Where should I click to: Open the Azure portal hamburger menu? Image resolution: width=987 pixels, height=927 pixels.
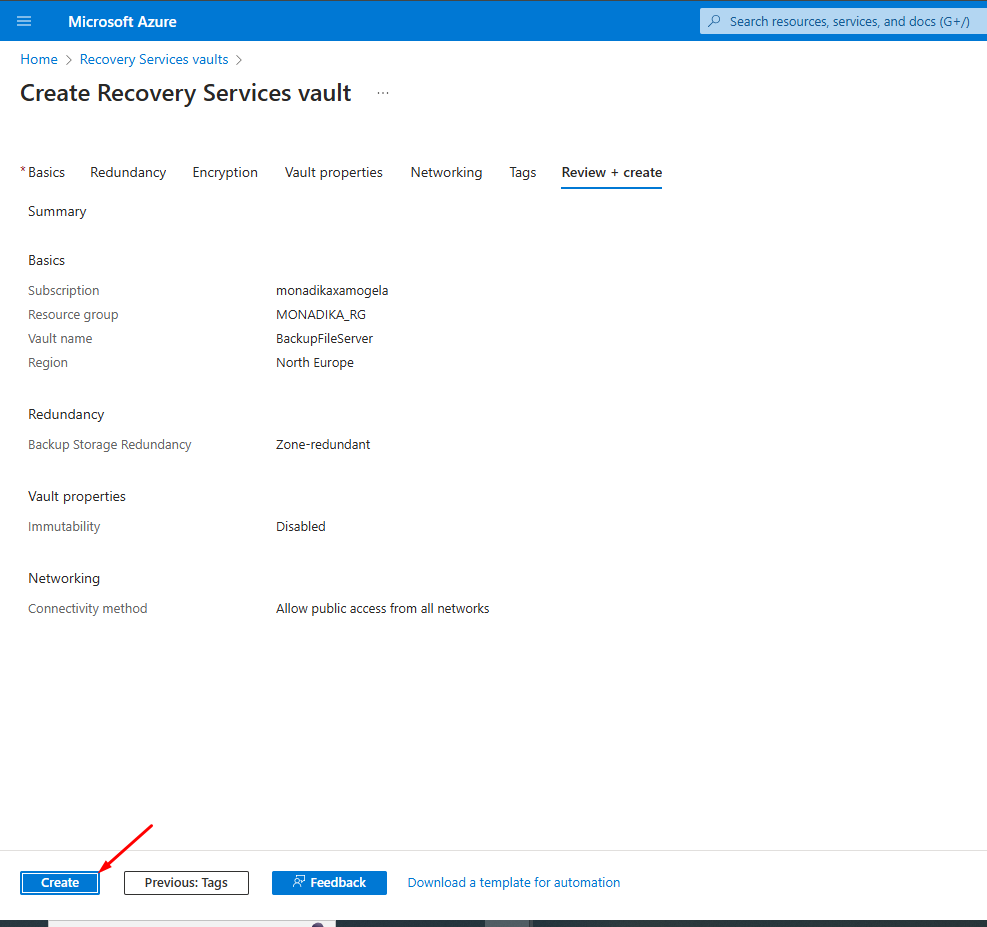[24, 21]
